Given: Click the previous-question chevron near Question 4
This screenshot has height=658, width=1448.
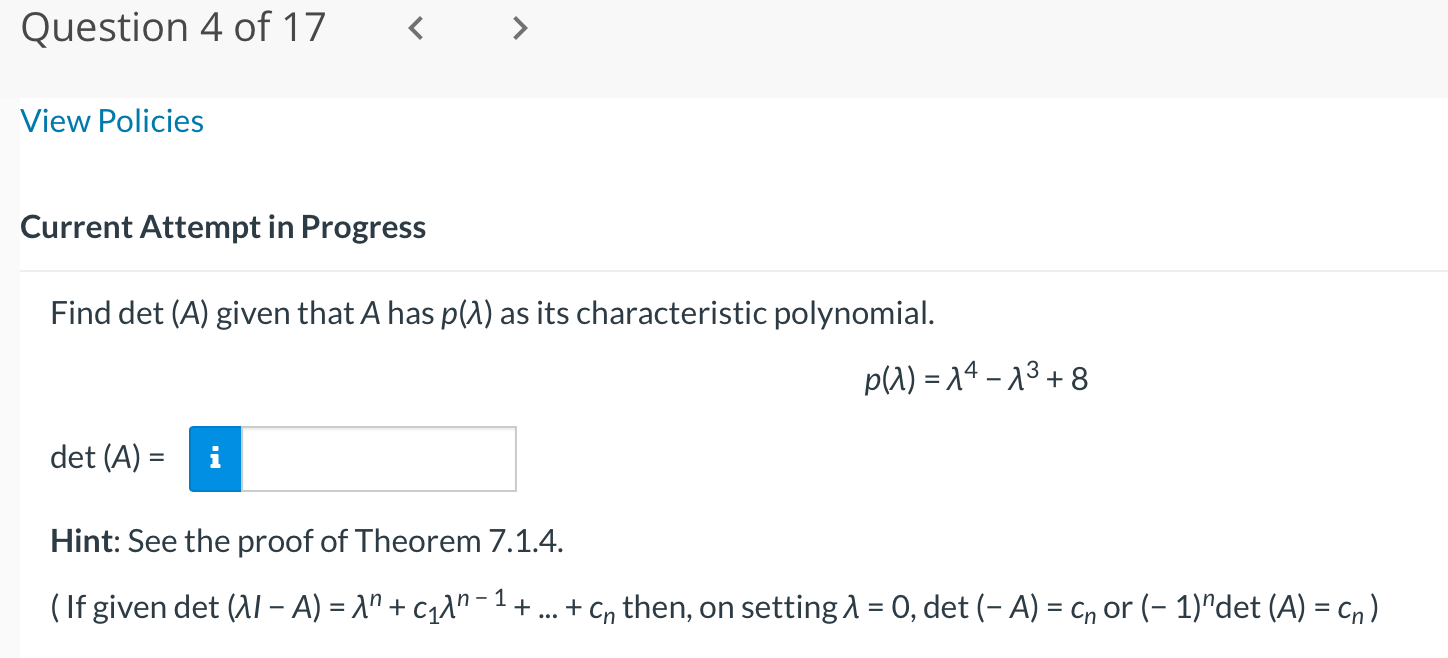Looking at the screenshot, I should coord(415,28).
